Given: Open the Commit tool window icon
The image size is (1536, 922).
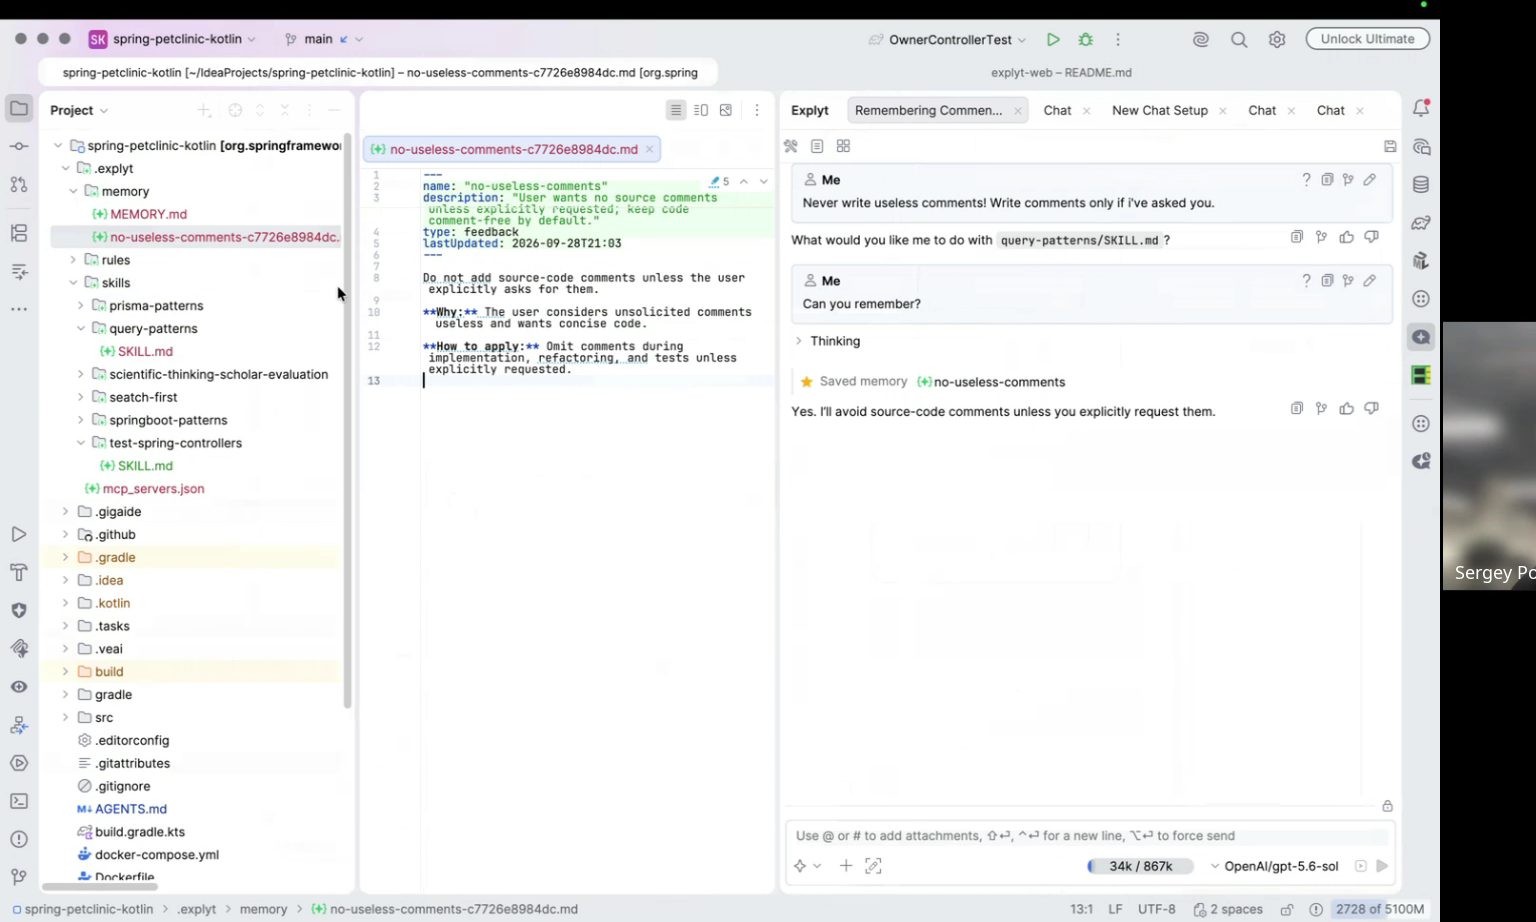Looking at the screenshot, I should pos(19,146).
